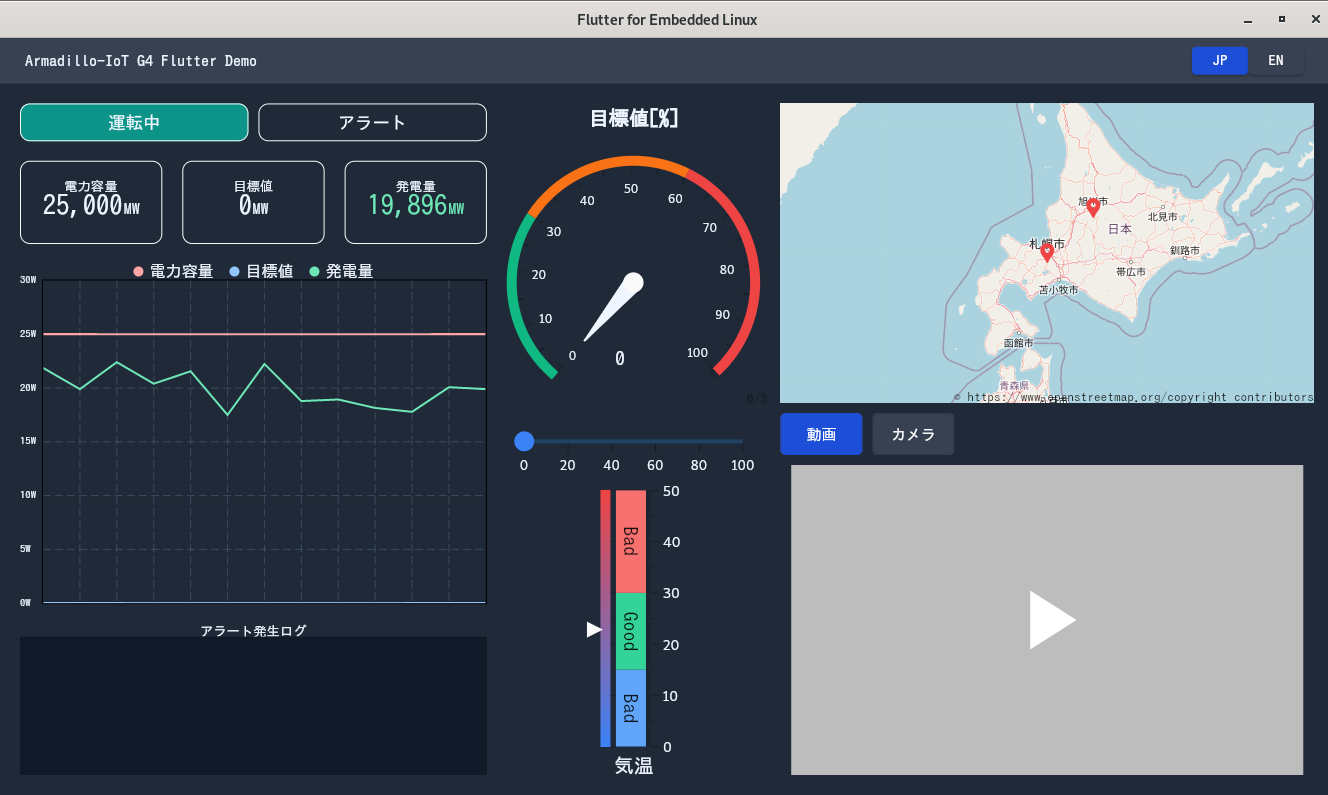1328x795 pixels.
Task: Switch language to JP
Action: (x=1219, y=61)
